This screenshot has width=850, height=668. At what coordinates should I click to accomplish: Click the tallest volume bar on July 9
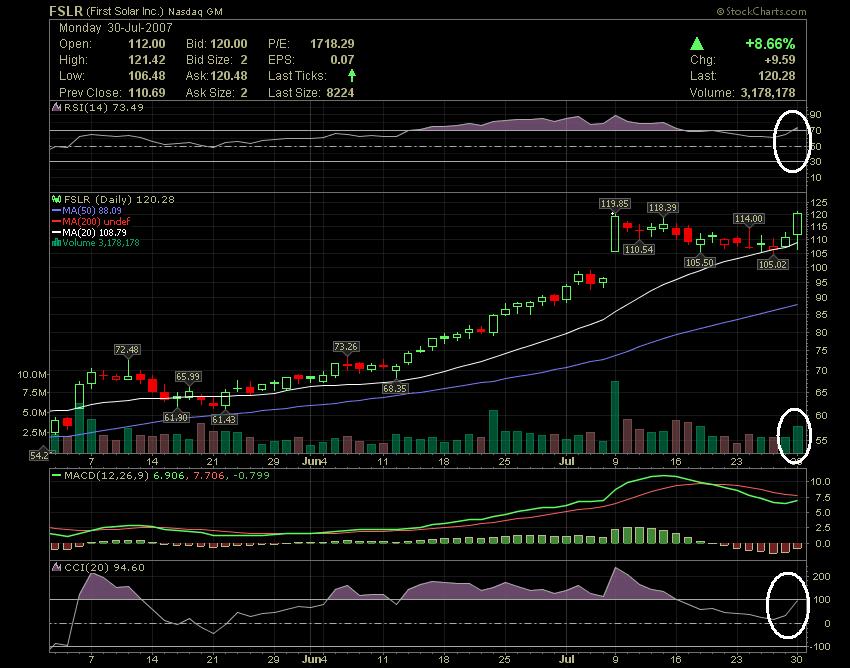tap(615, 417)
